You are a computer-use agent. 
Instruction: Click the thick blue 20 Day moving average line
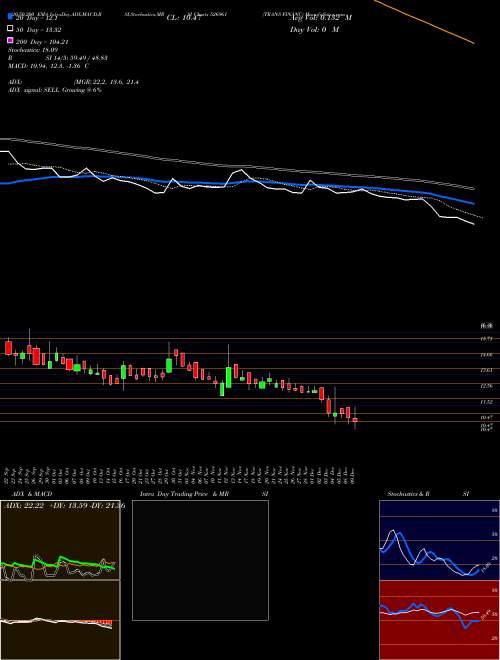236,182
